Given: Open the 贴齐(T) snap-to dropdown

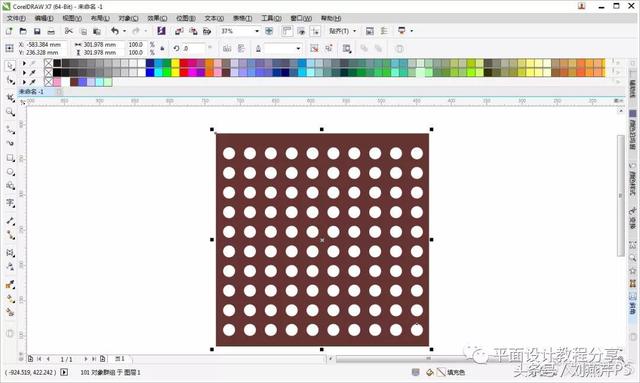Looking at the screenshot, I should pyautogui.click(x=343, y=31).
